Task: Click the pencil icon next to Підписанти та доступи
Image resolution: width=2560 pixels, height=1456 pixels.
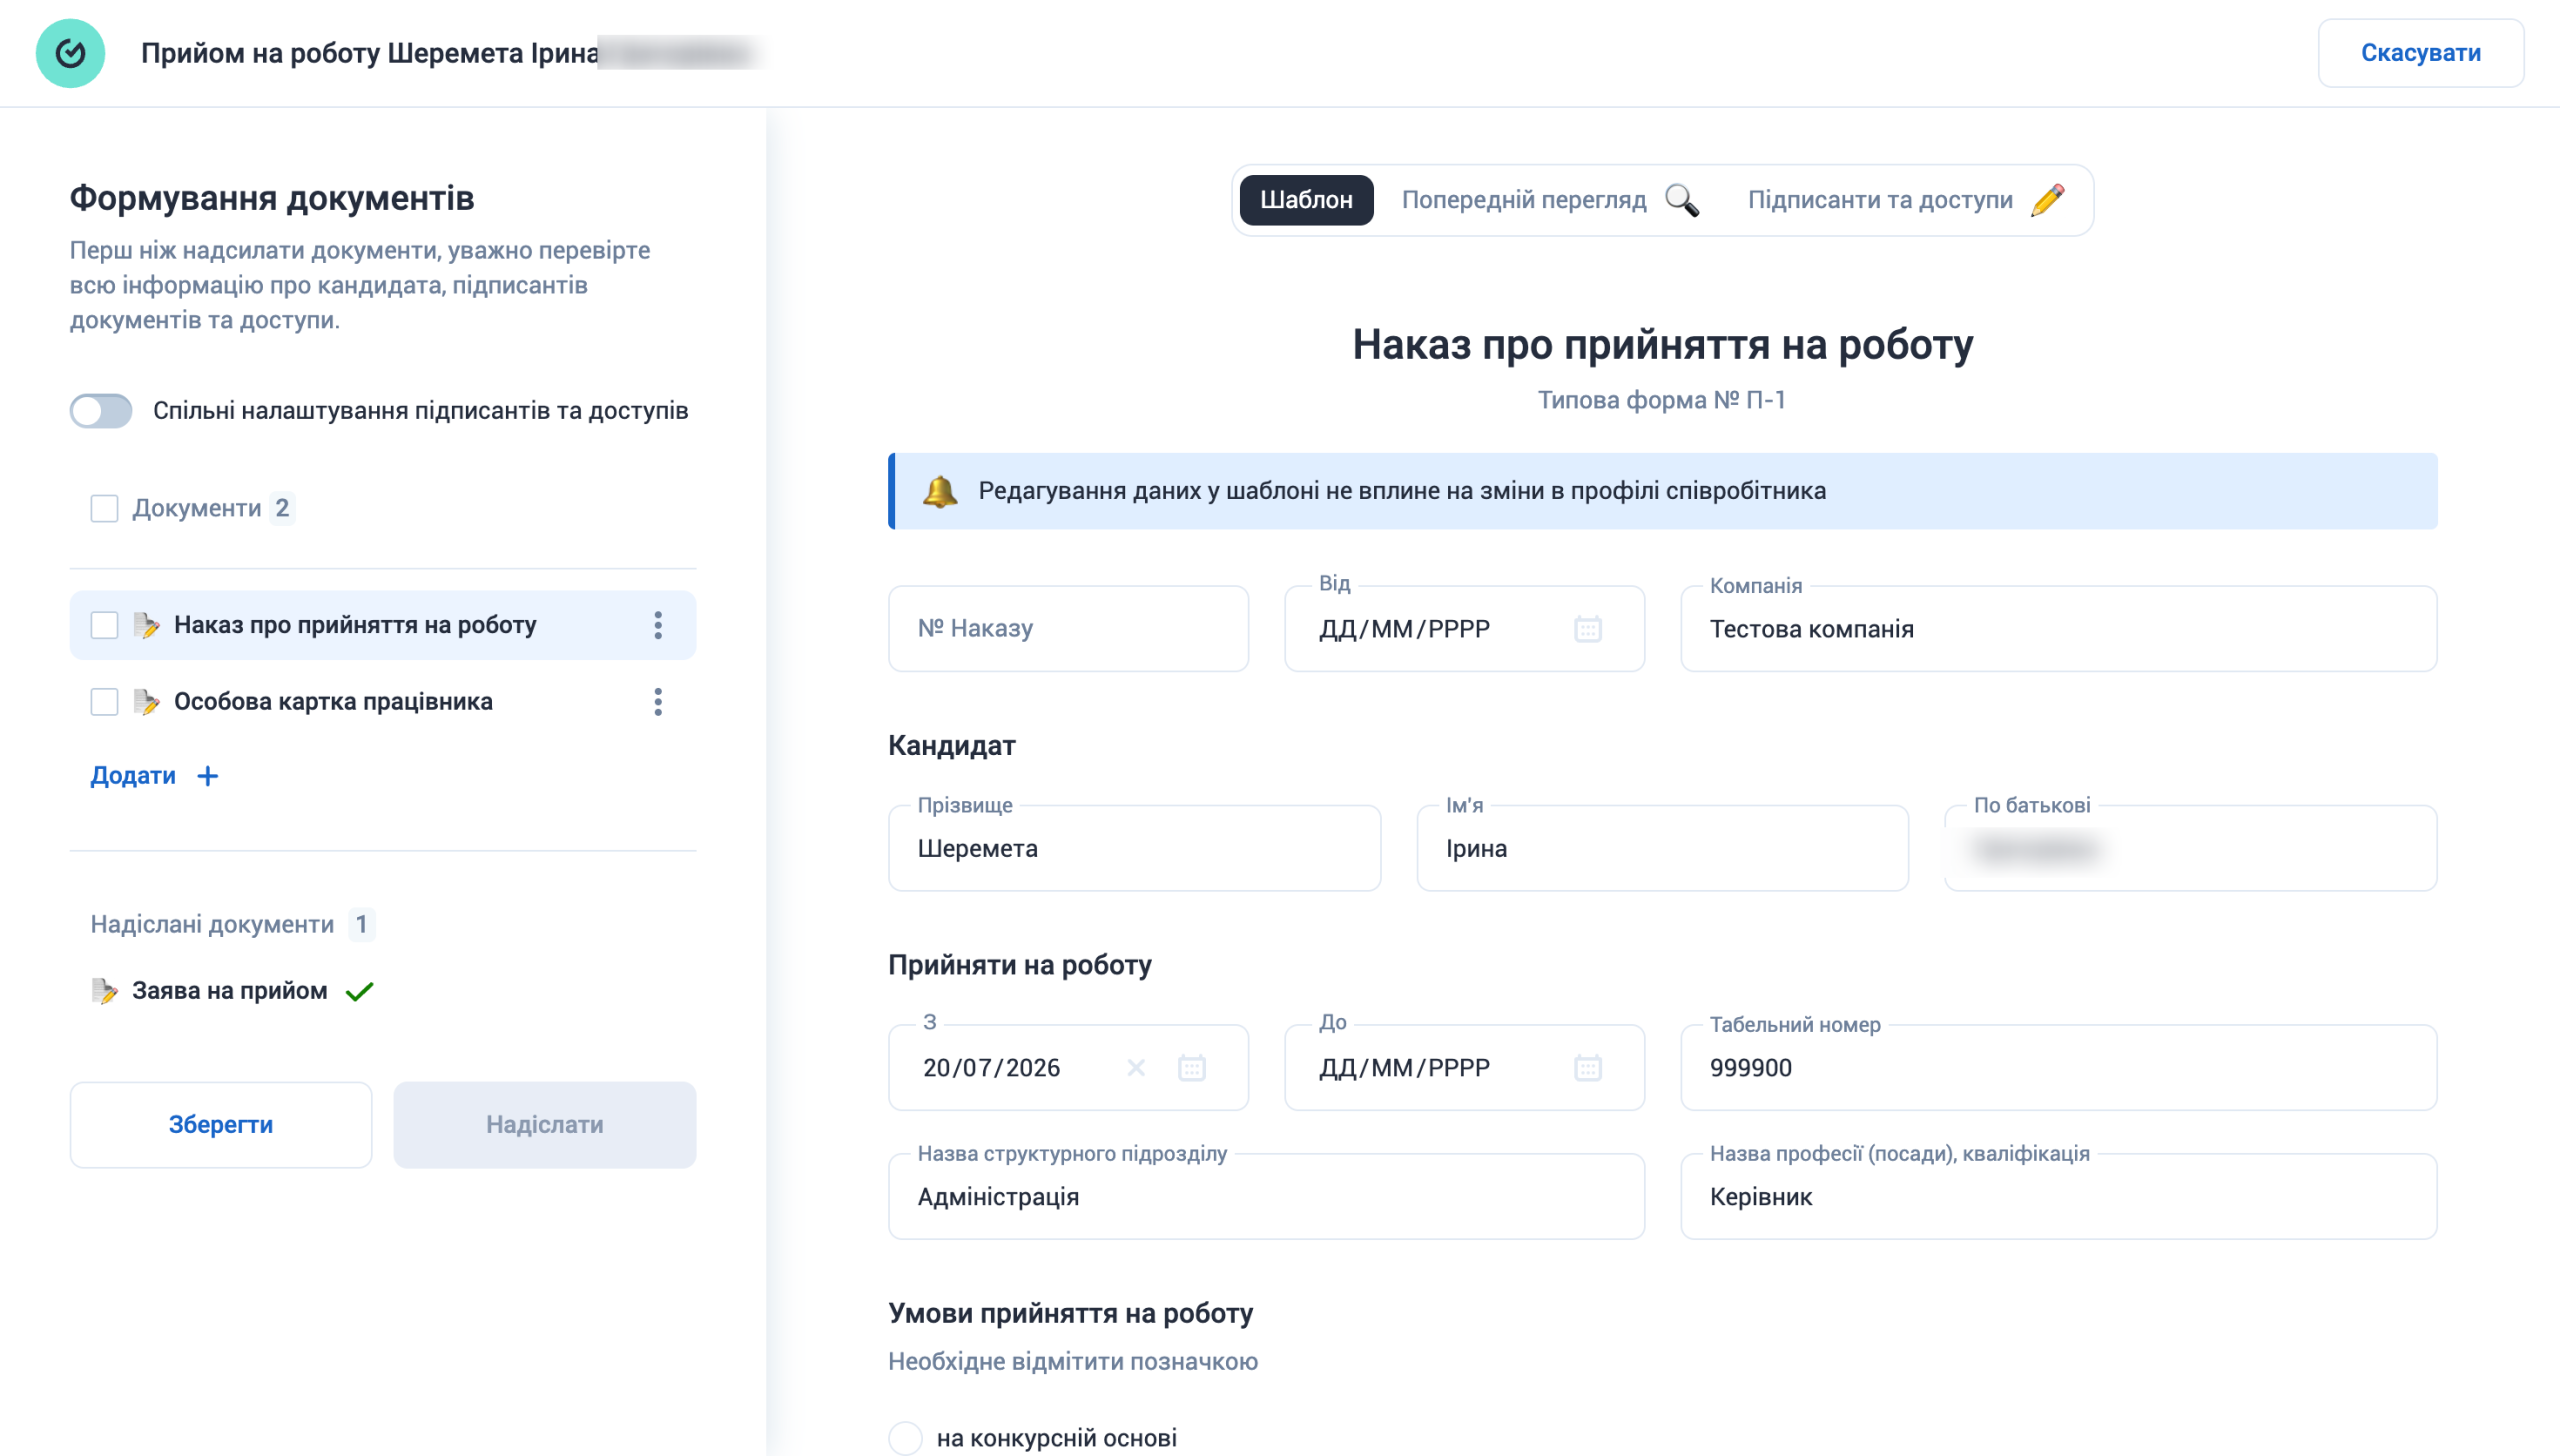Action: (x=2048, y=200)
